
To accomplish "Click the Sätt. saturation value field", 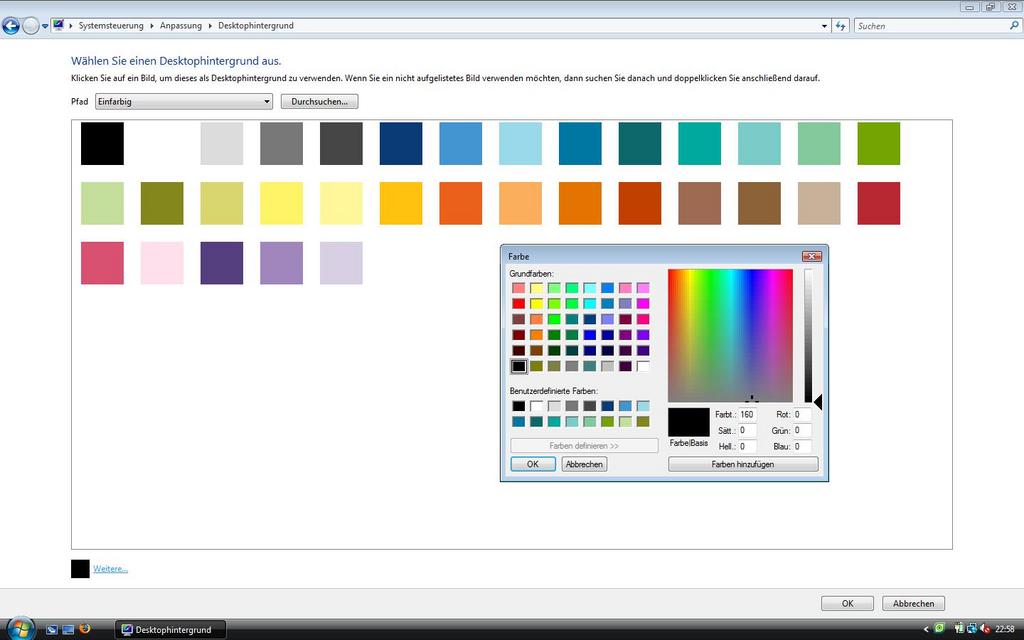I will click(748, 430).
